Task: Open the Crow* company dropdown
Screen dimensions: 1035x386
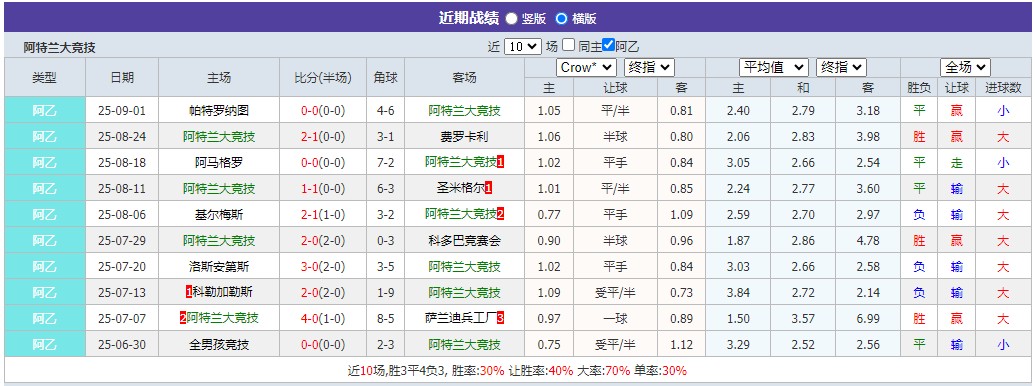Action: coord(587,67)
